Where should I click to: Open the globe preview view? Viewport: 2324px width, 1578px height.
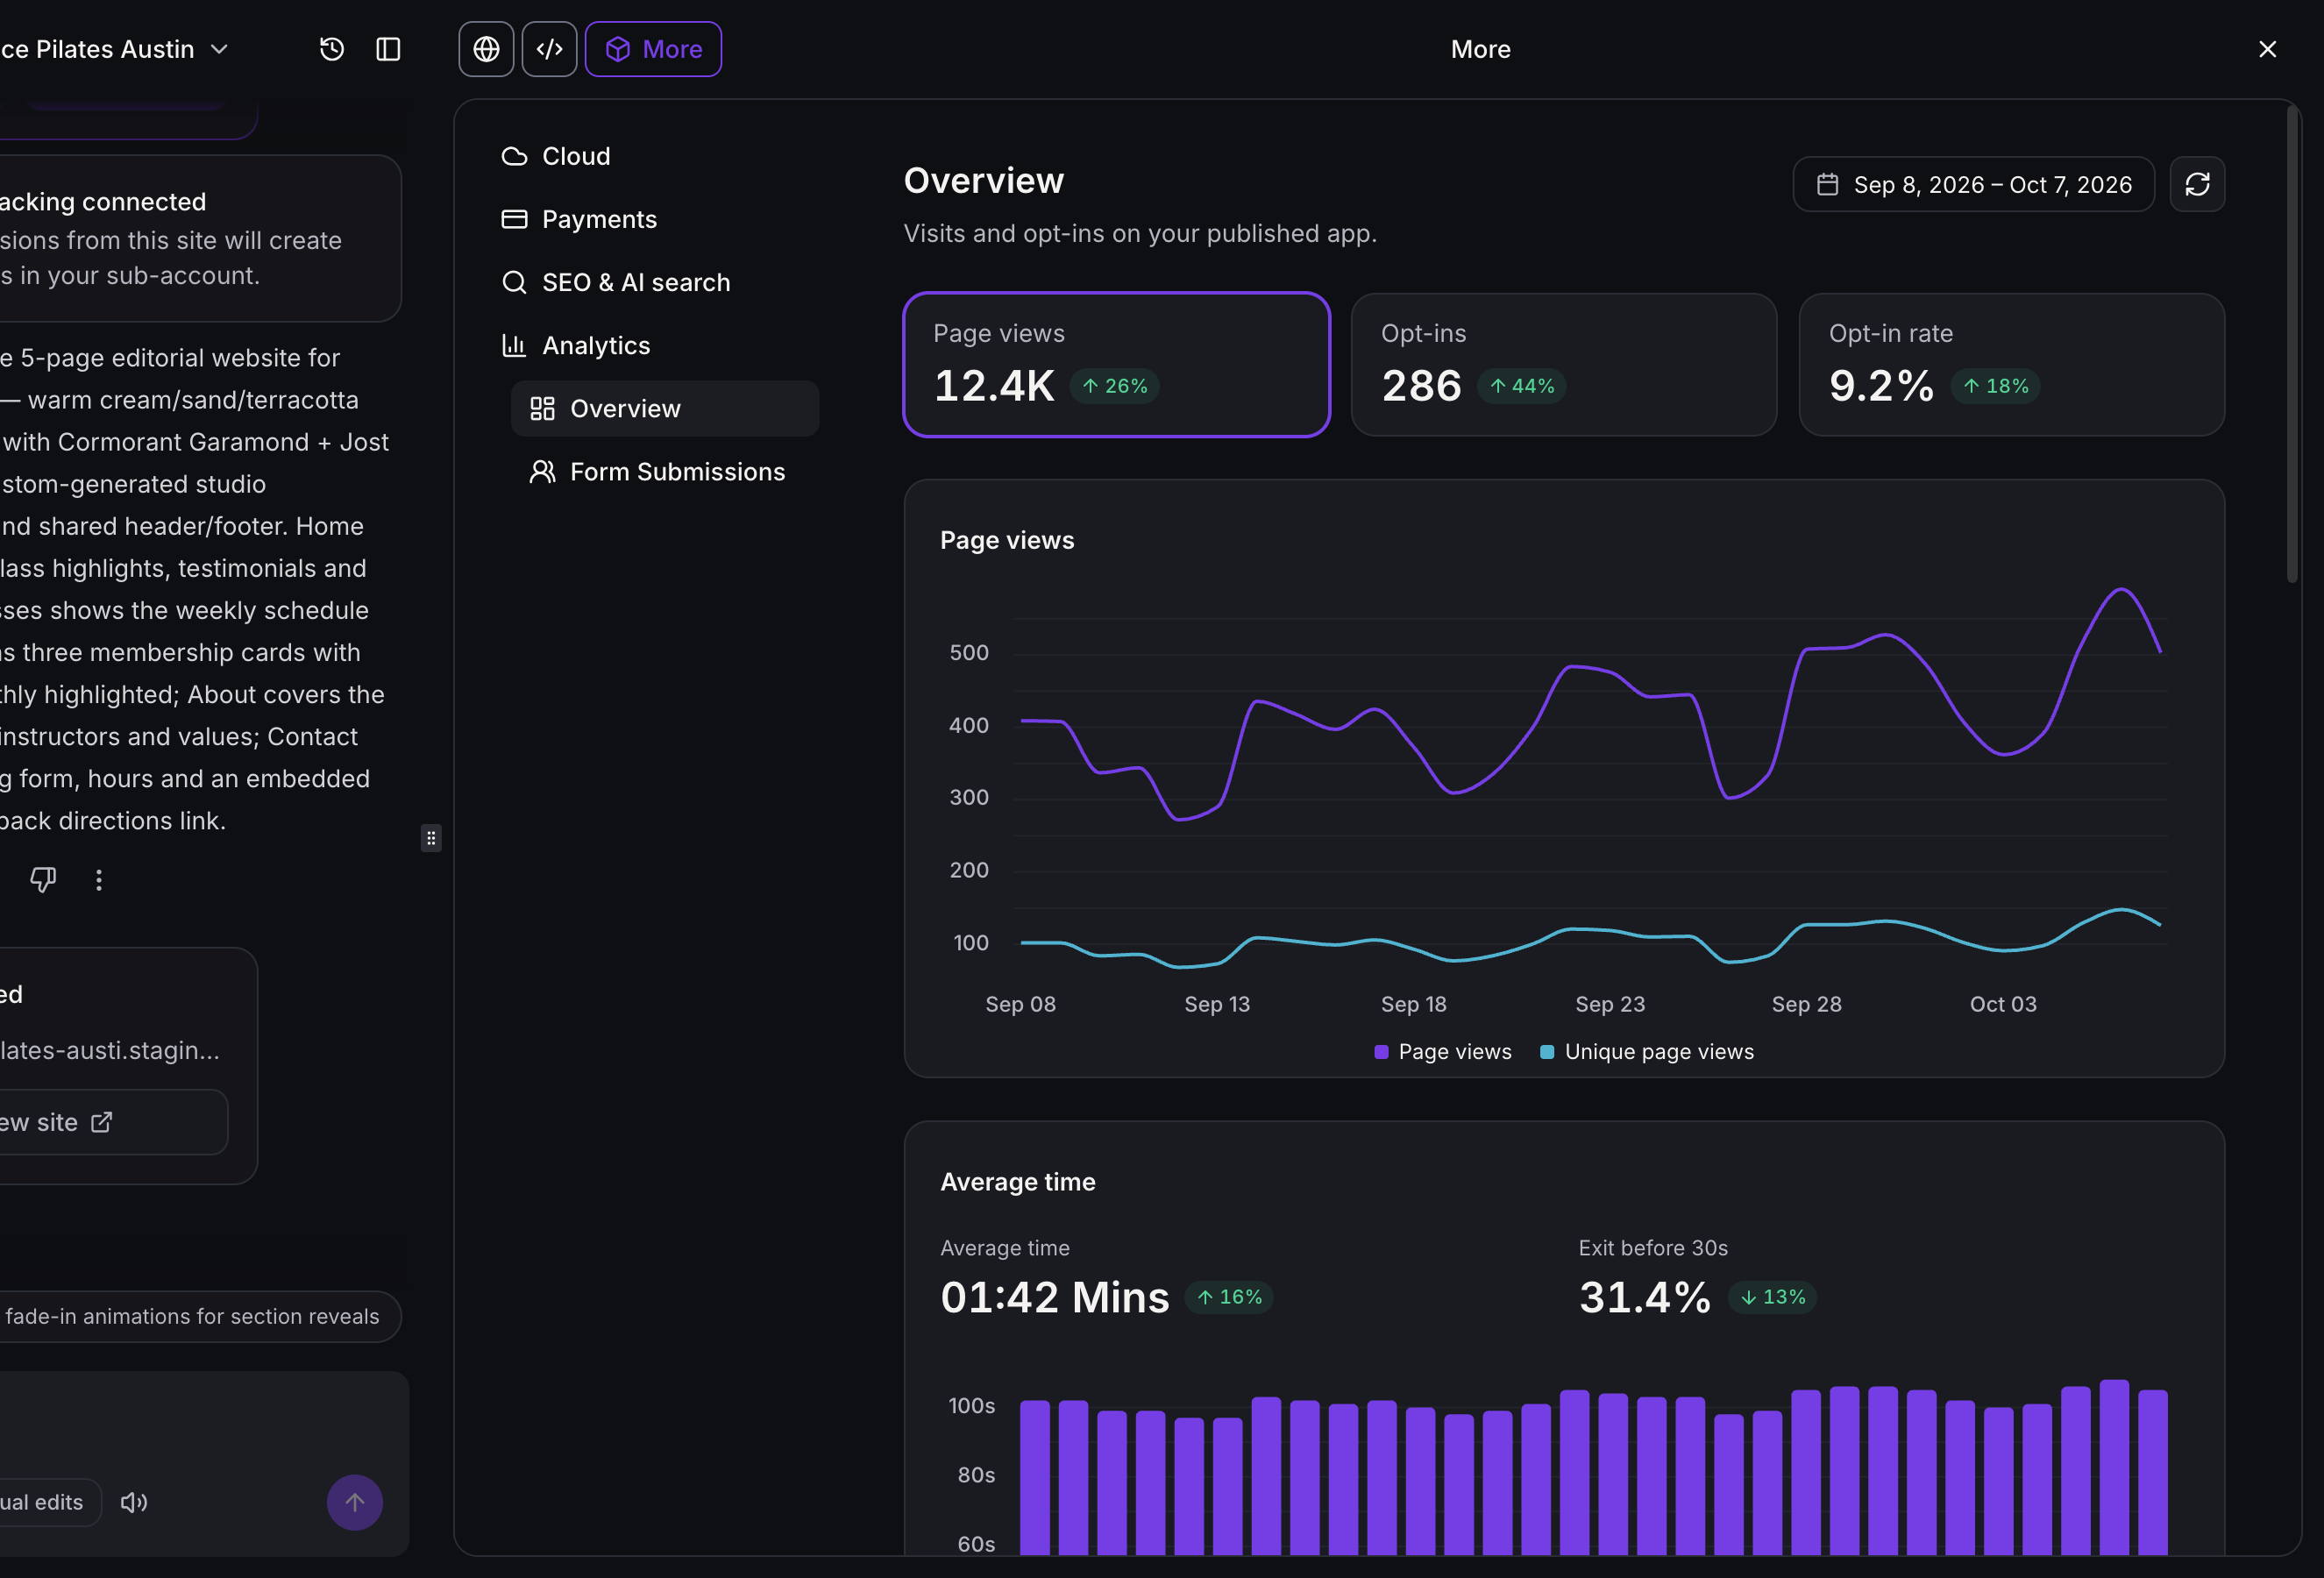486,49
